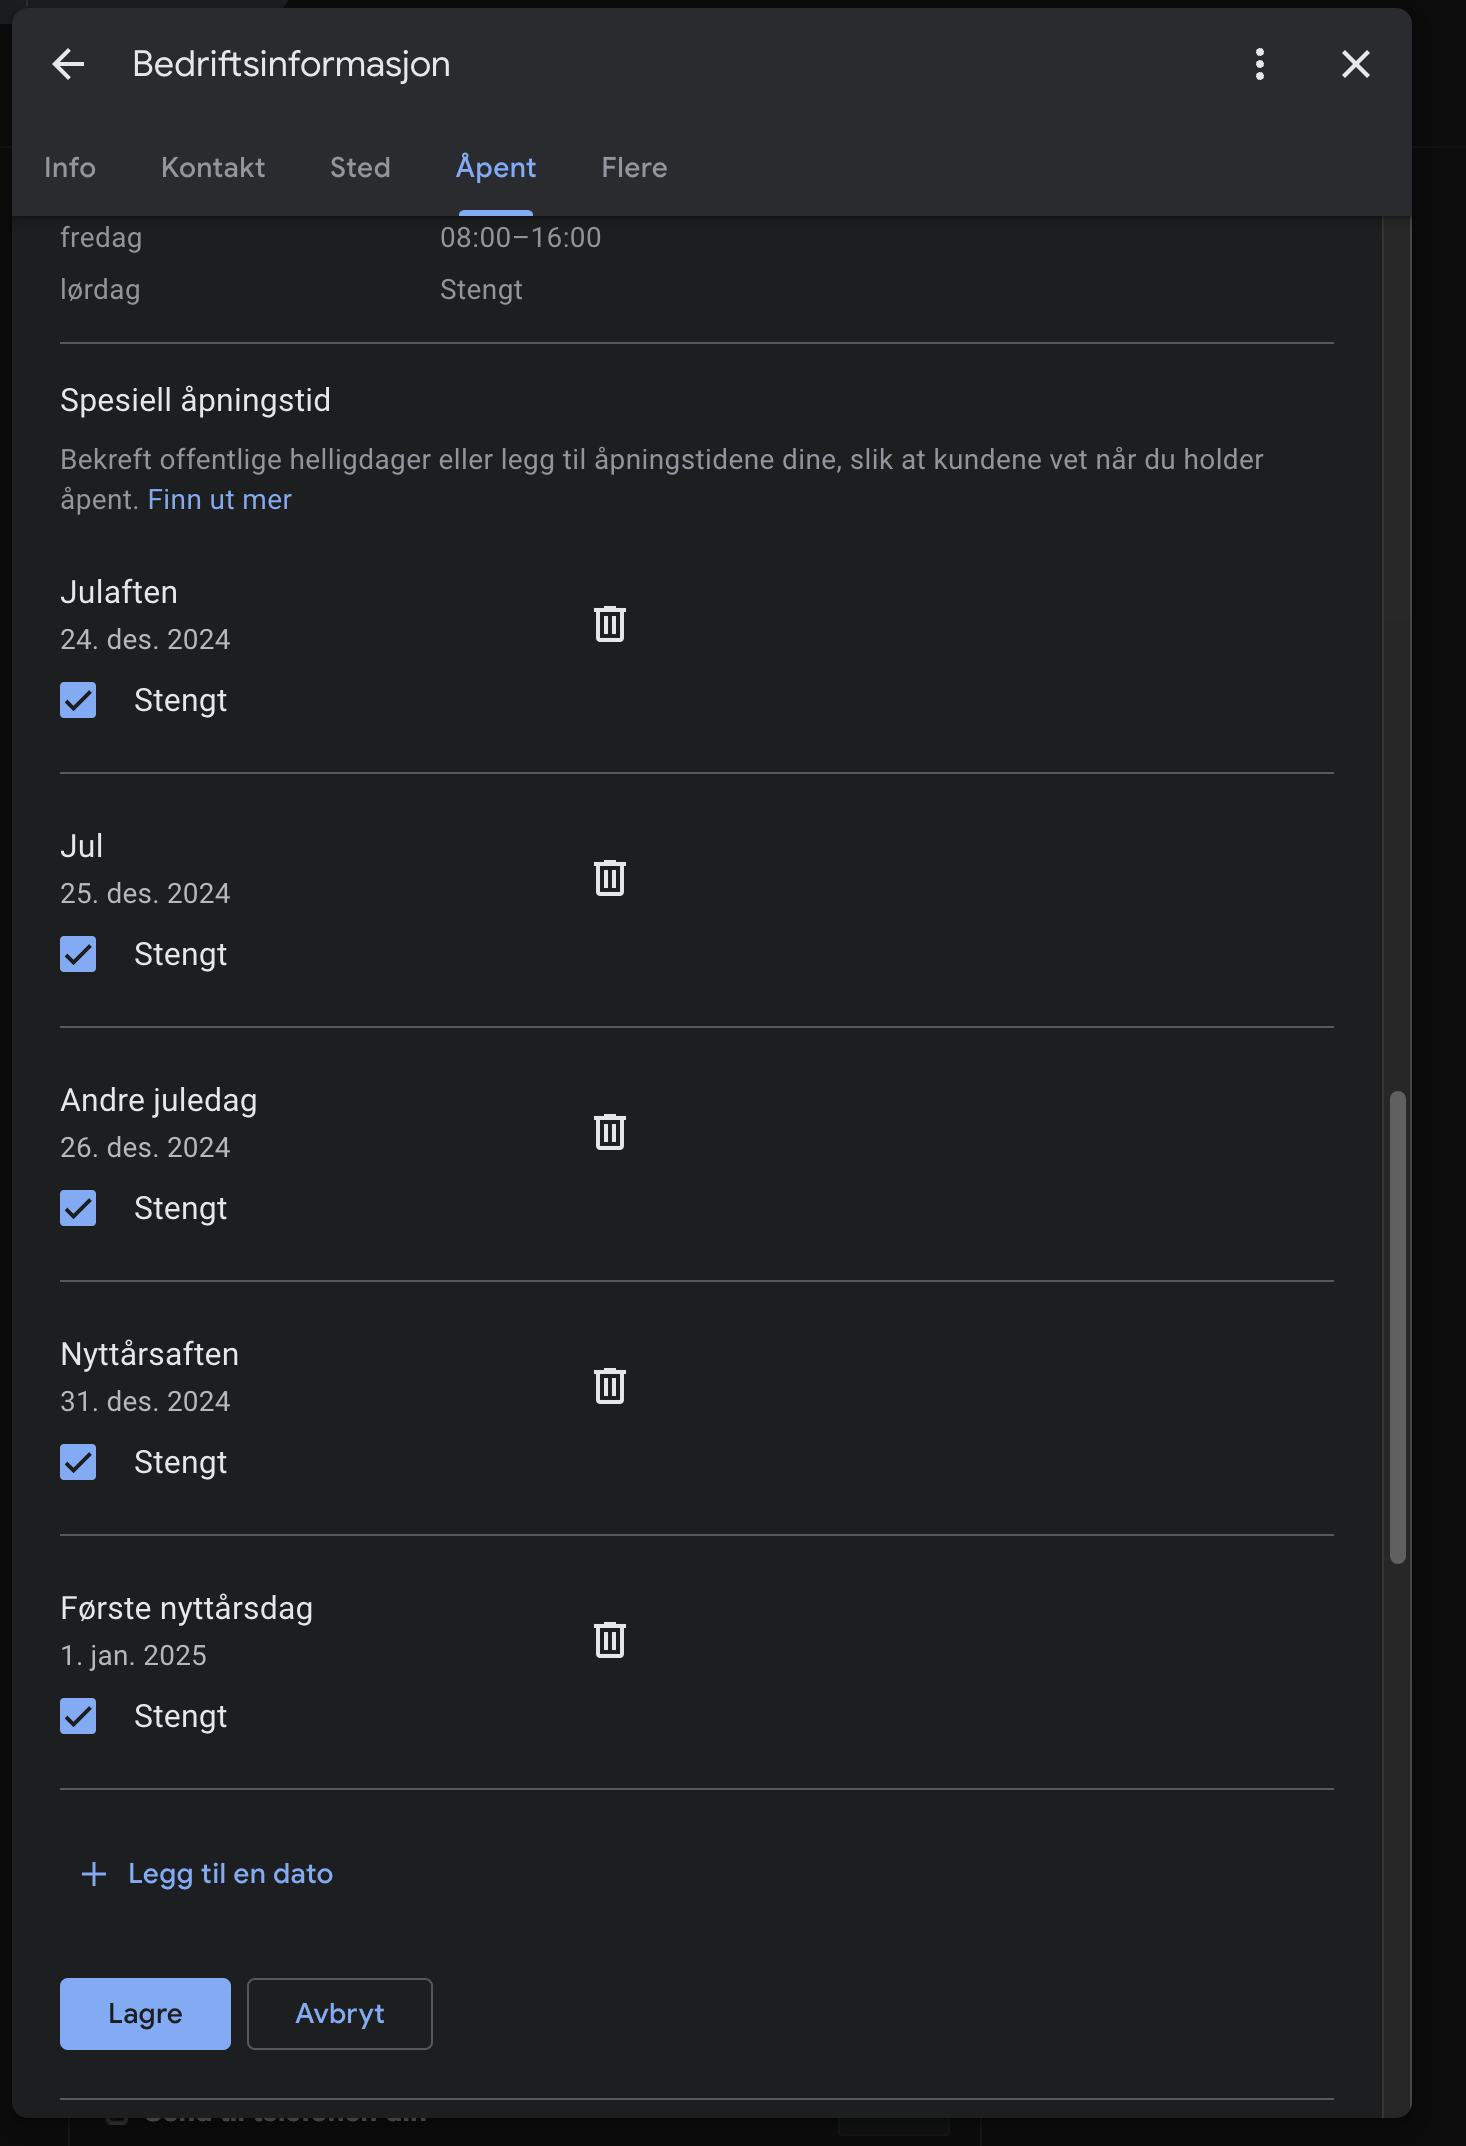Delete the Nyttårsaften date entry
The image size is (1466, 2146).
tap(610, 1386)
